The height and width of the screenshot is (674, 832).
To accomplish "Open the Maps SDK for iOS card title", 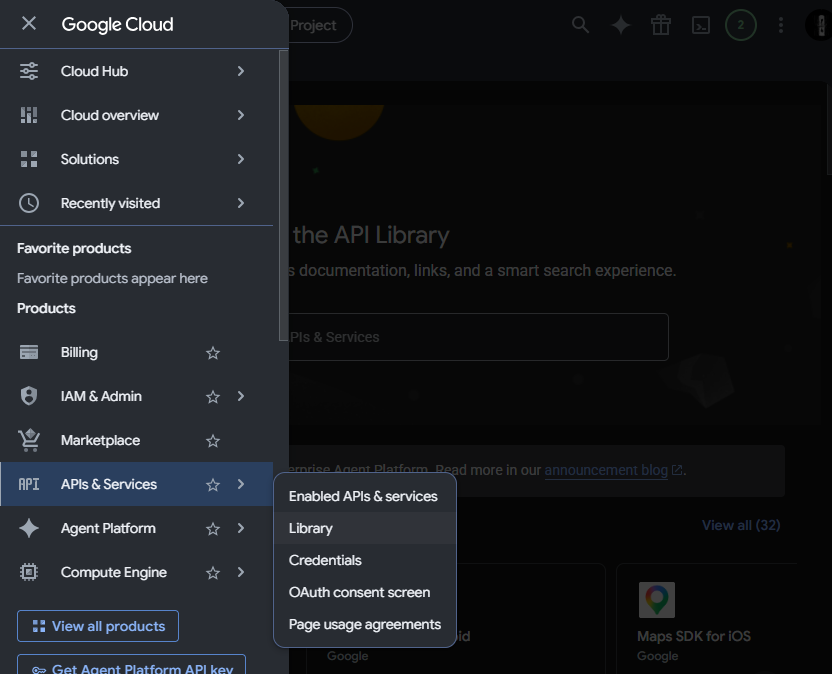I will pyautogui.click(x=694, y=636).
